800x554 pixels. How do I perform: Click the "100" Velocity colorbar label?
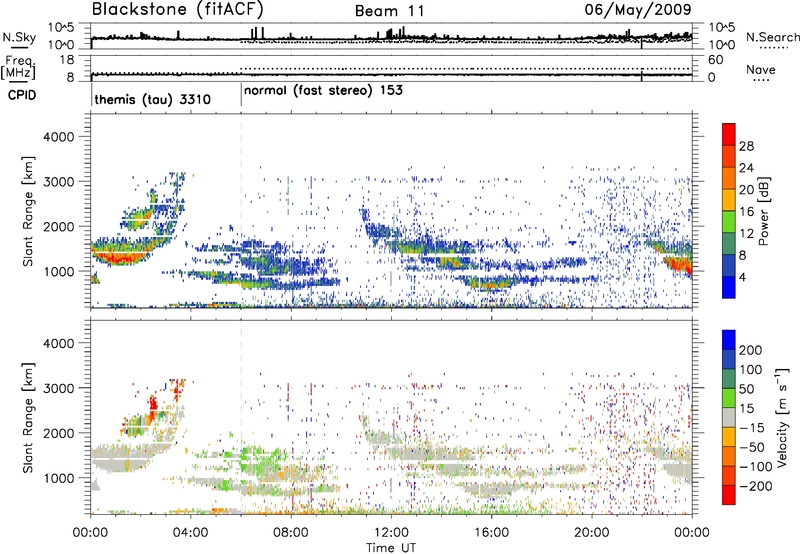click(751, 370)
